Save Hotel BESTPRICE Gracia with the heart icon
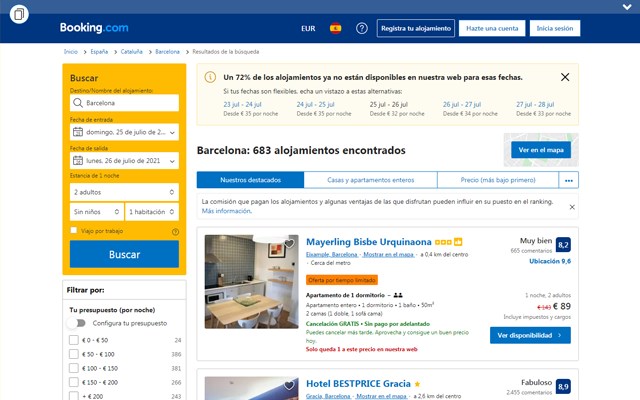The height and width of the screenshot is (400, 640). [x=289, y=385]
